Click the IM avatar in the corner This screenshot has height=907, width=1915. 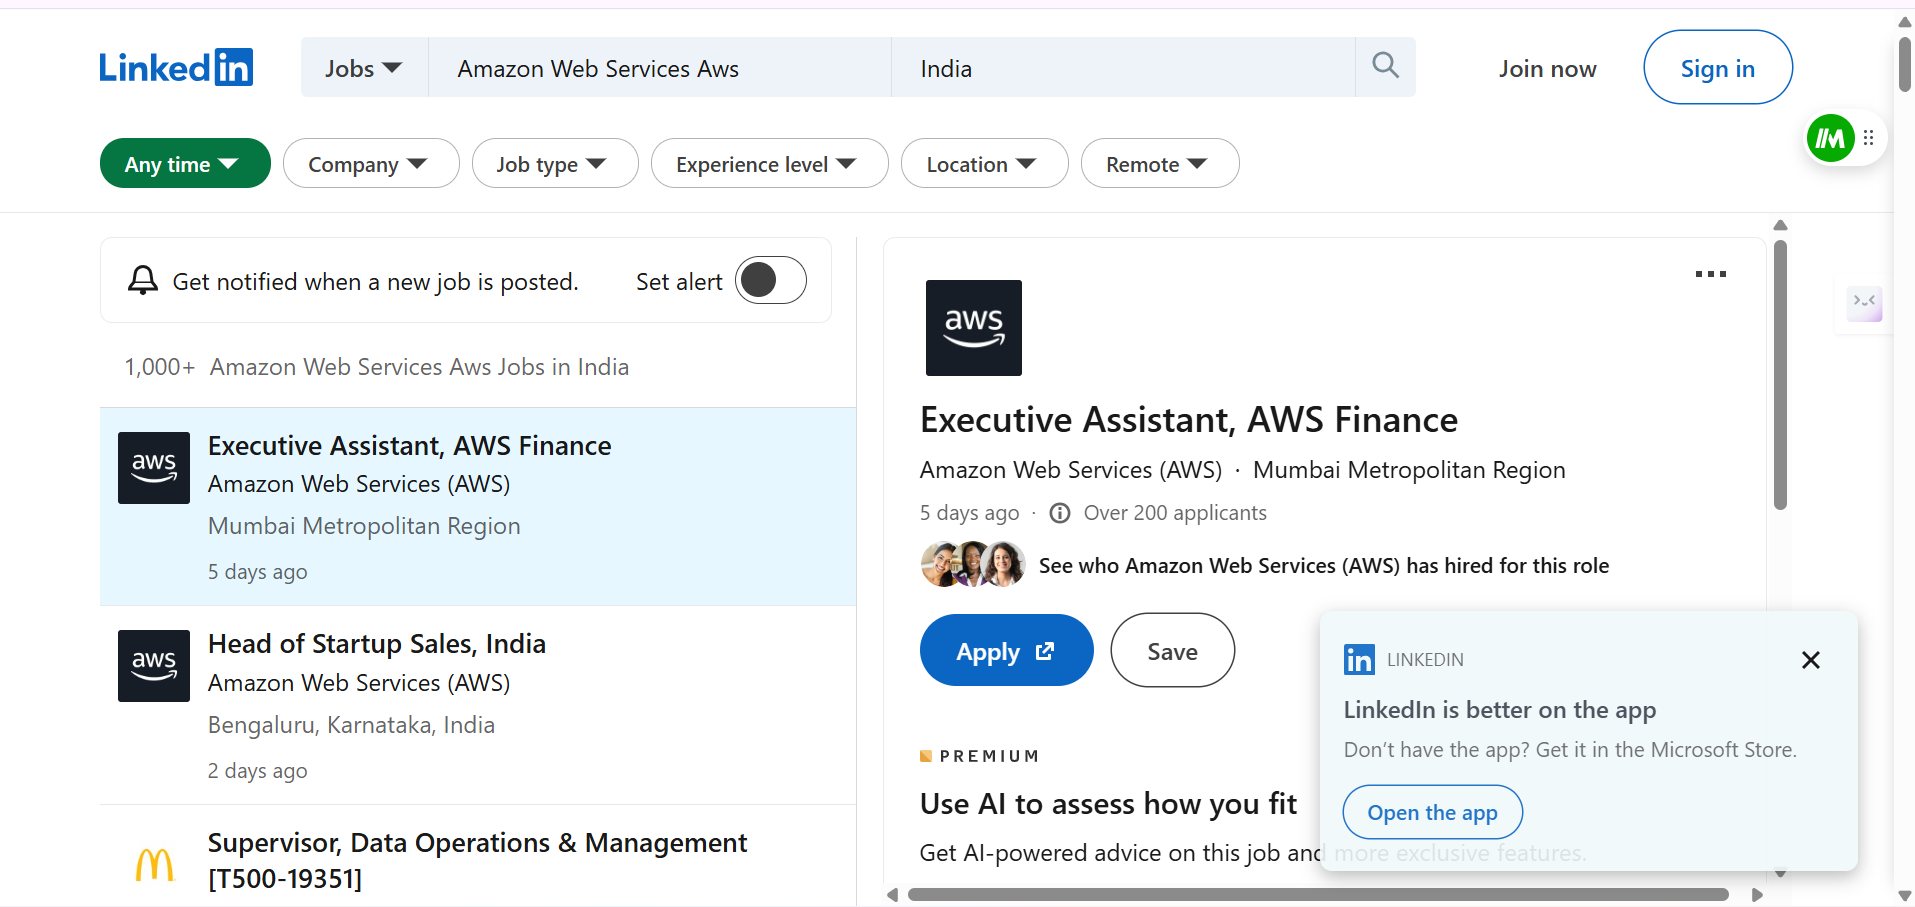pyautogui.click(x=1831, y=137)
